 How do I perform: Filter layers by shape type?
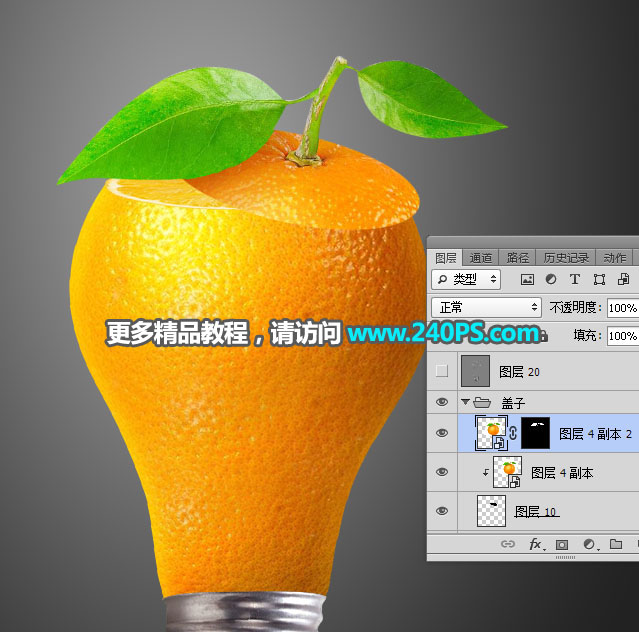tap(599, 280)
